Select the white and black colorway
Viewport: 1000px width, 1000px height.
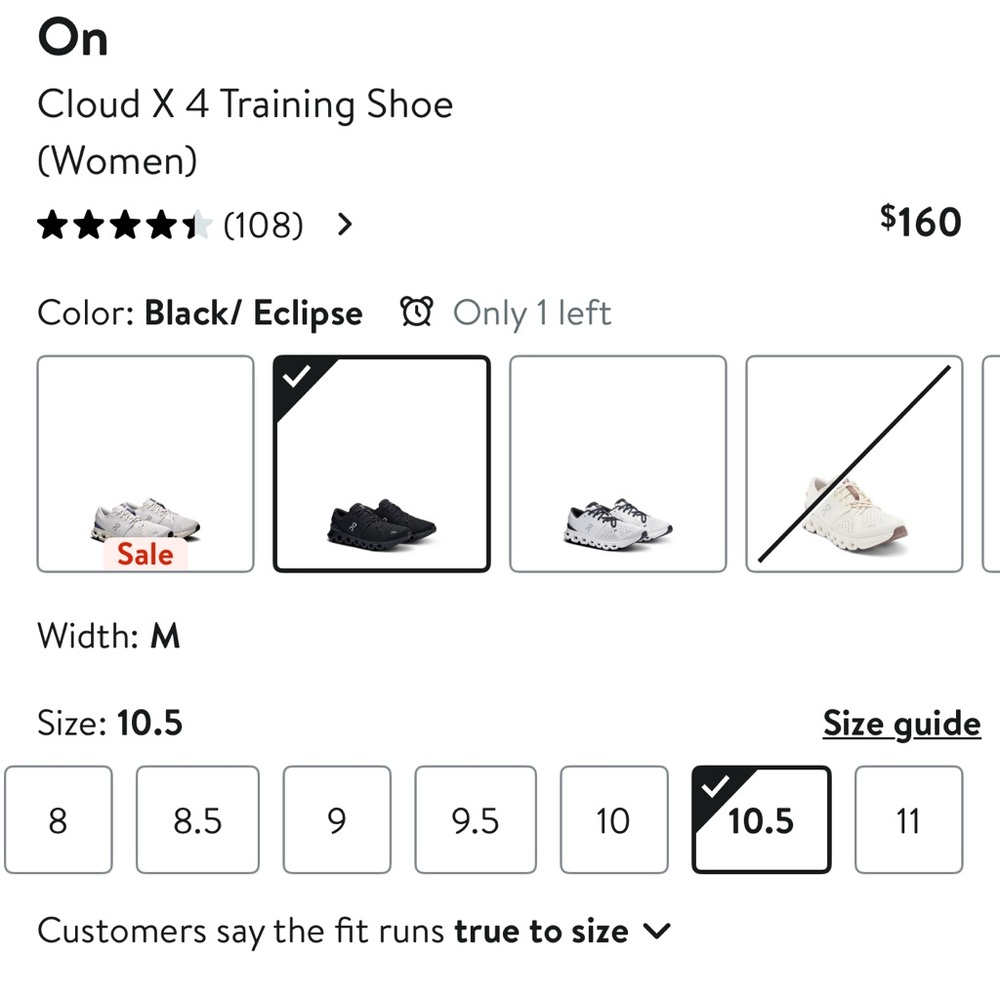[x=617, y=463]
